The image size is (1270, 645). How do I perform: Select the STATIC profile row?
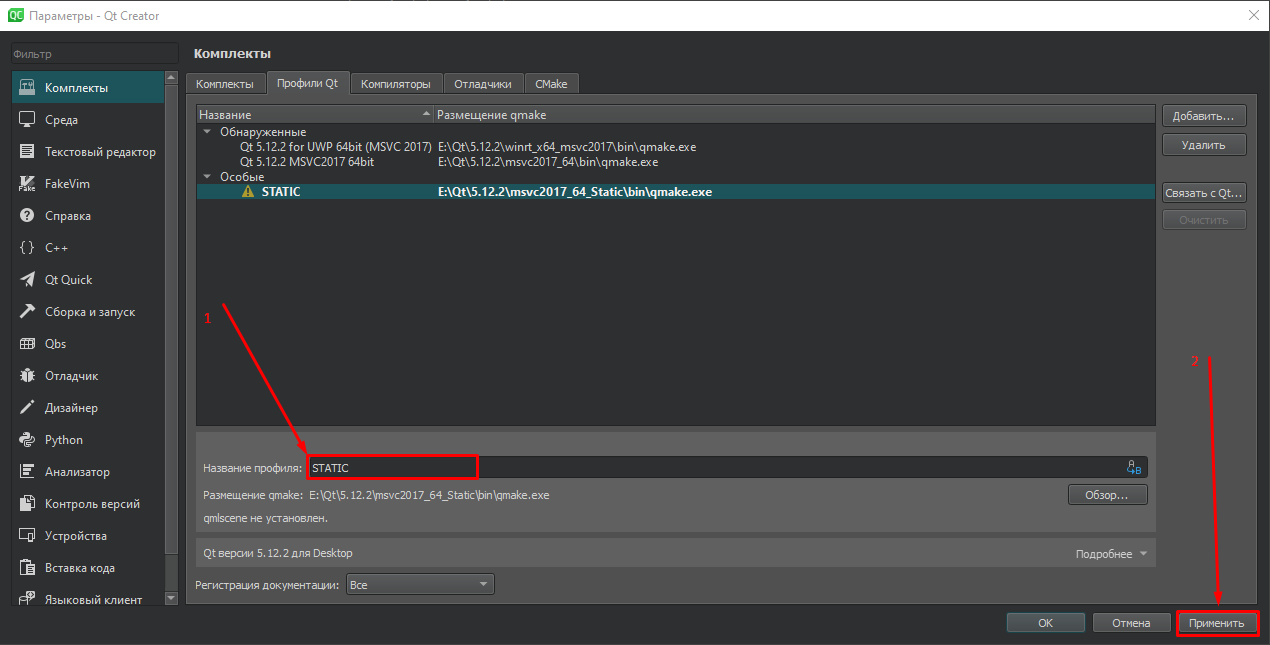tap(675, 192)
